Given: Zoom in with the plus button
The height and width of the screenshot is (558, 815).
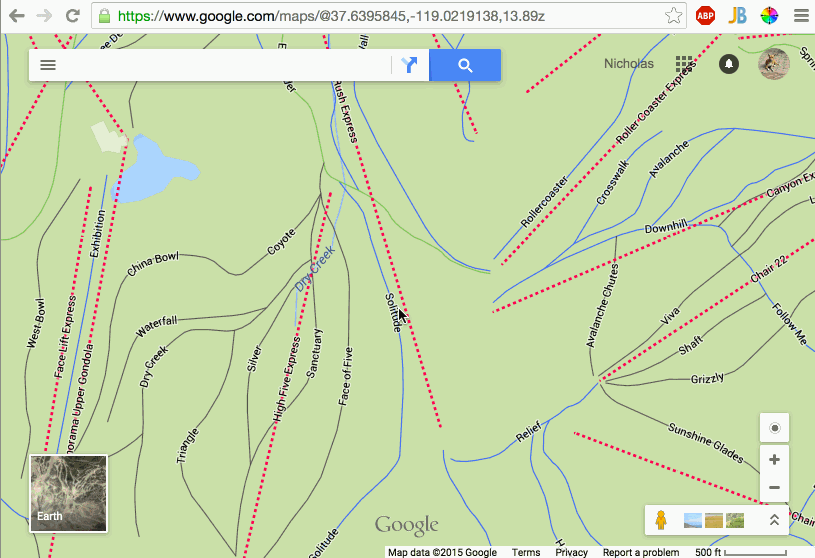Looking at the screenshot, I should point(774,460).
